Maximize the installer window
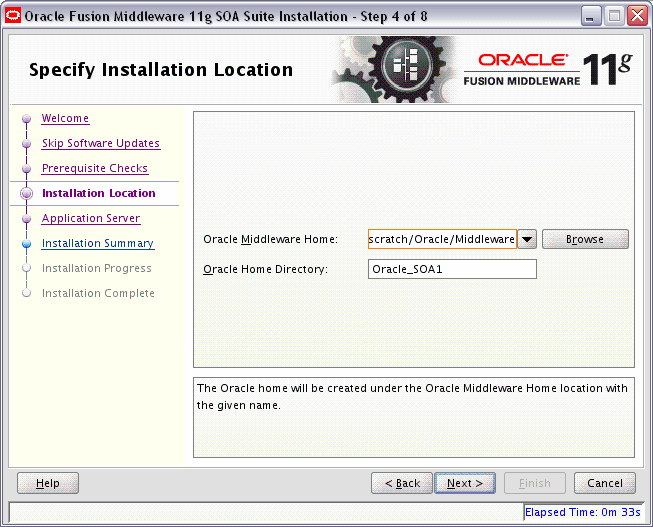Screen dimensions: 653x527 [614, 16]
